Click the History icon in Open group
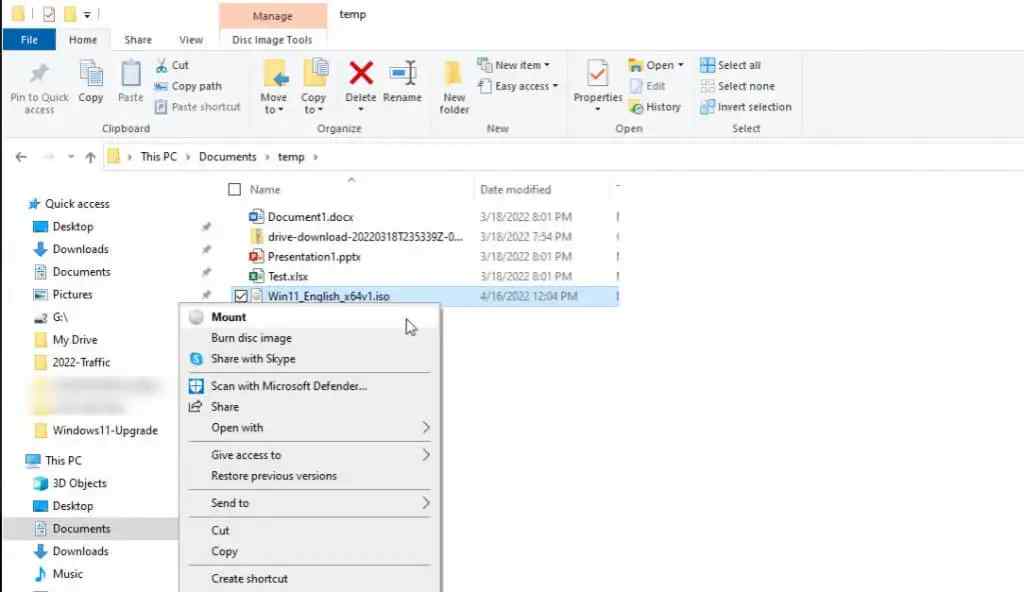The height and width of the screenshot is (592, 1024). (x=636, y=107)
